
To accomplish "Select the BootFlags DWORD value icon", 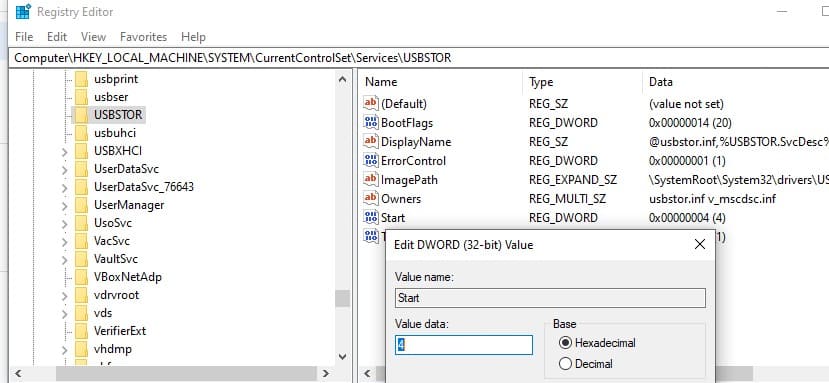I will [x=371, y=123].
